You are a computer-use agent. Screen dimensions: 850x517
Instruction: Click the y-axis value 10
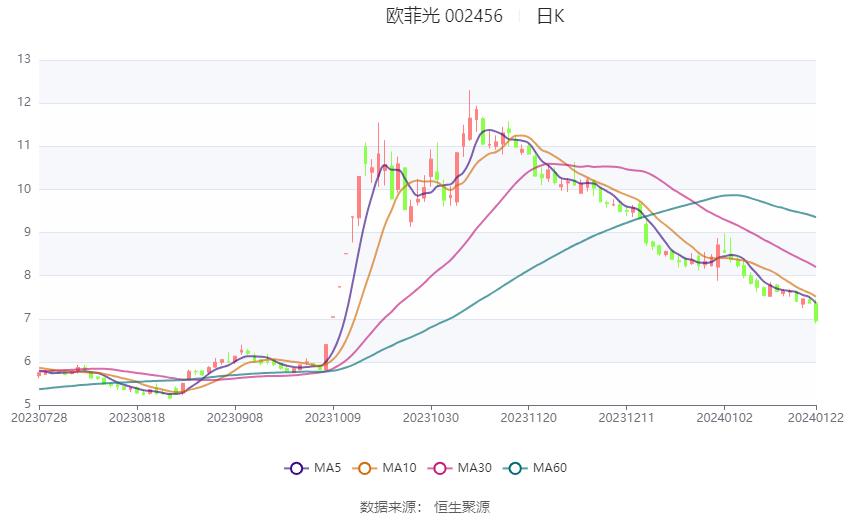(x=24, y=189)
